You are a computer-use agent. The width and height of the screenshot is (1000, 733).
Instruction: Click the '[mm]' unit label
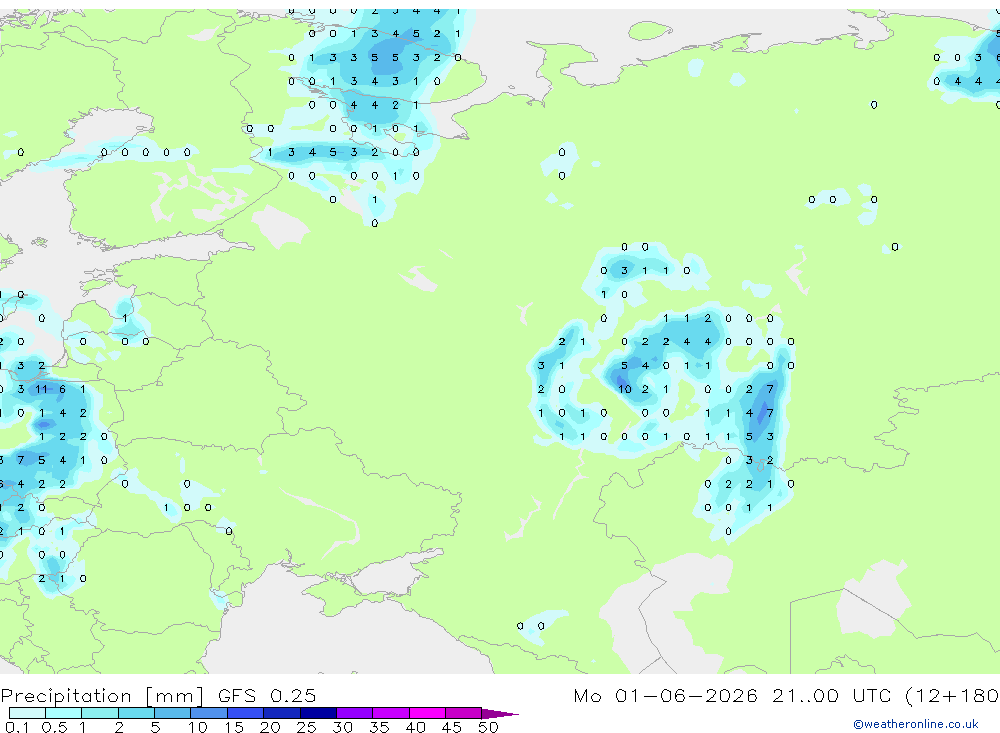tap(174, 696)
